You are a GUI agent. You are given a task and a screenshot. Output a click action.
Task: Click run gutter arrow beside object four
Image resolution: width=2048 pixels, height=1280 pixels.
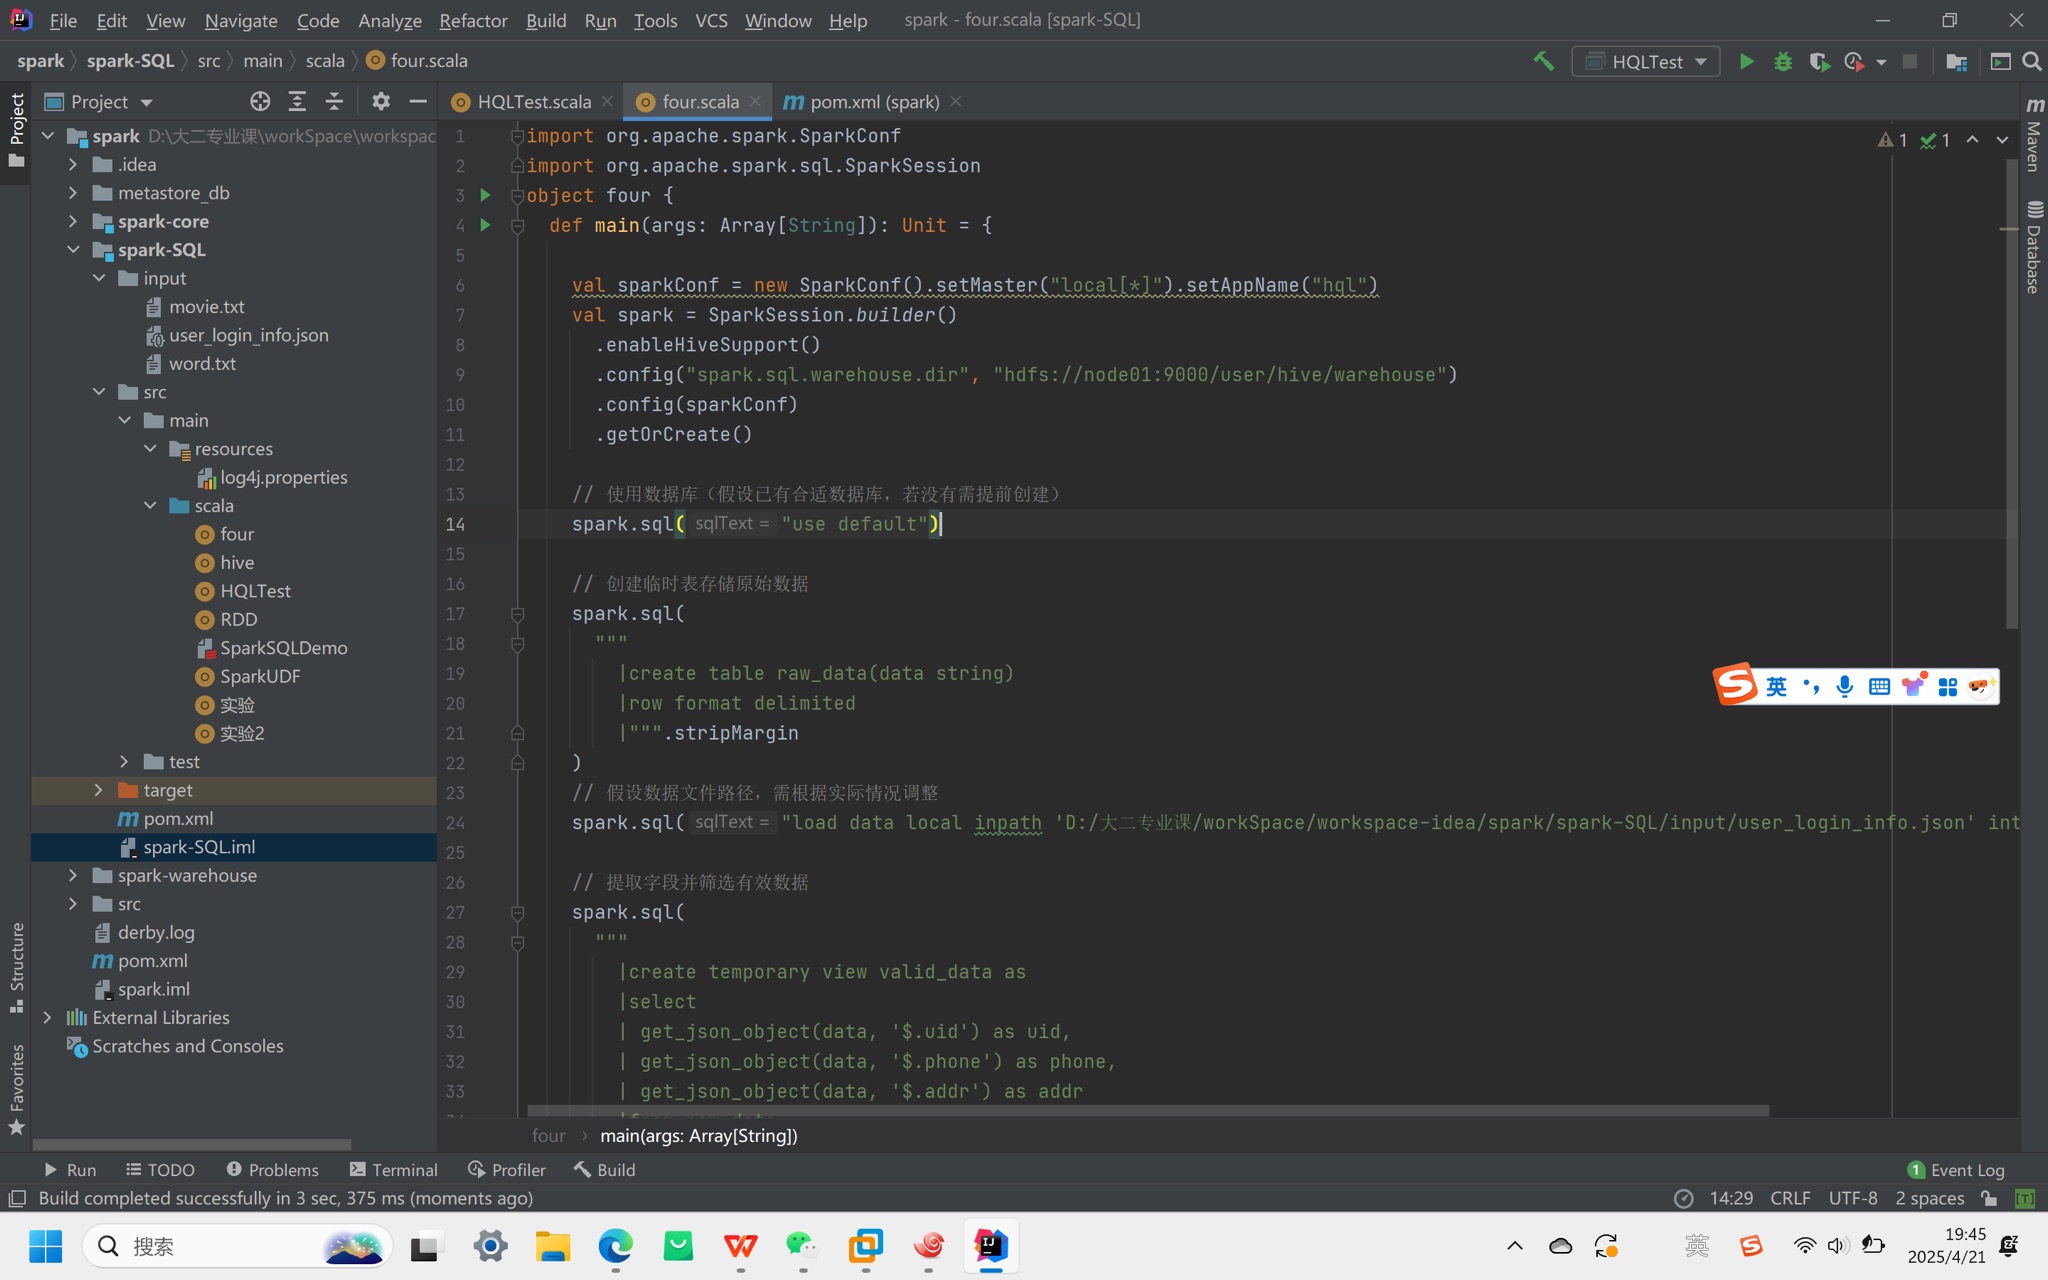(x=485, y=195)
